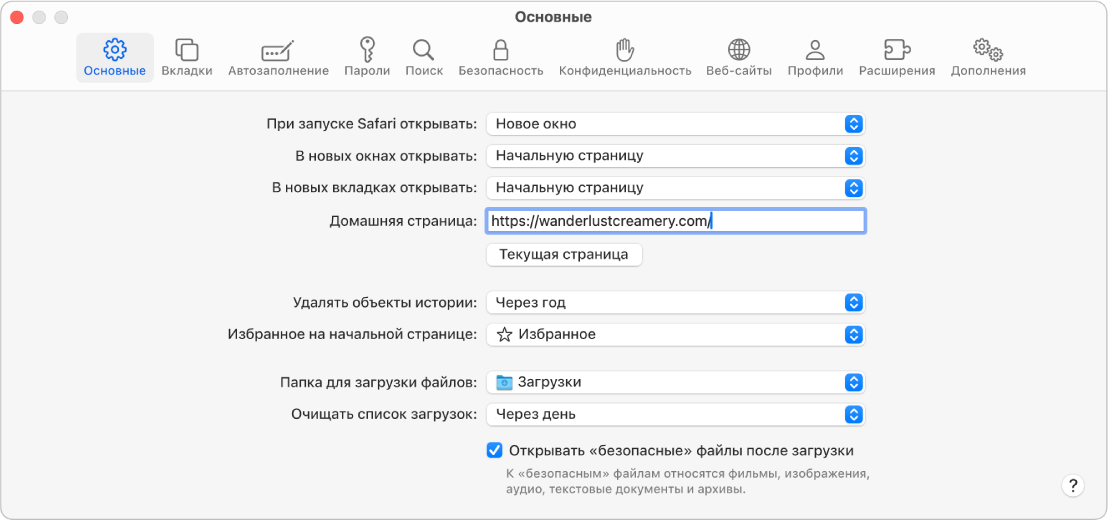The width and height of the screenshot is (1109, 521).
Task: Open the Вкладки (Tabs) settings pane
Action: click(187, 57)
